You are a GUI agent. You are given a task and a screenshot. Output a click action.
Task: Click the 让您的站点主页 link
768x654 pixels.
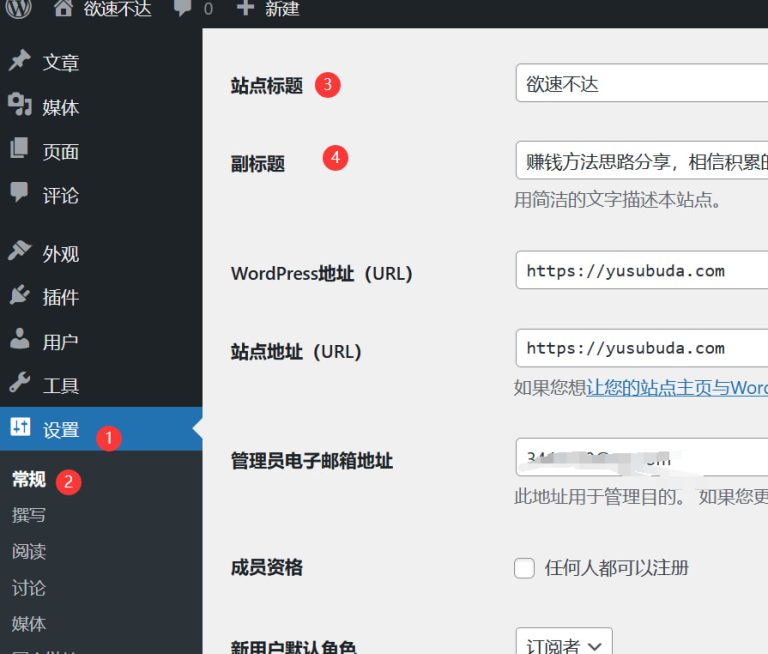(x=676, y=388)
